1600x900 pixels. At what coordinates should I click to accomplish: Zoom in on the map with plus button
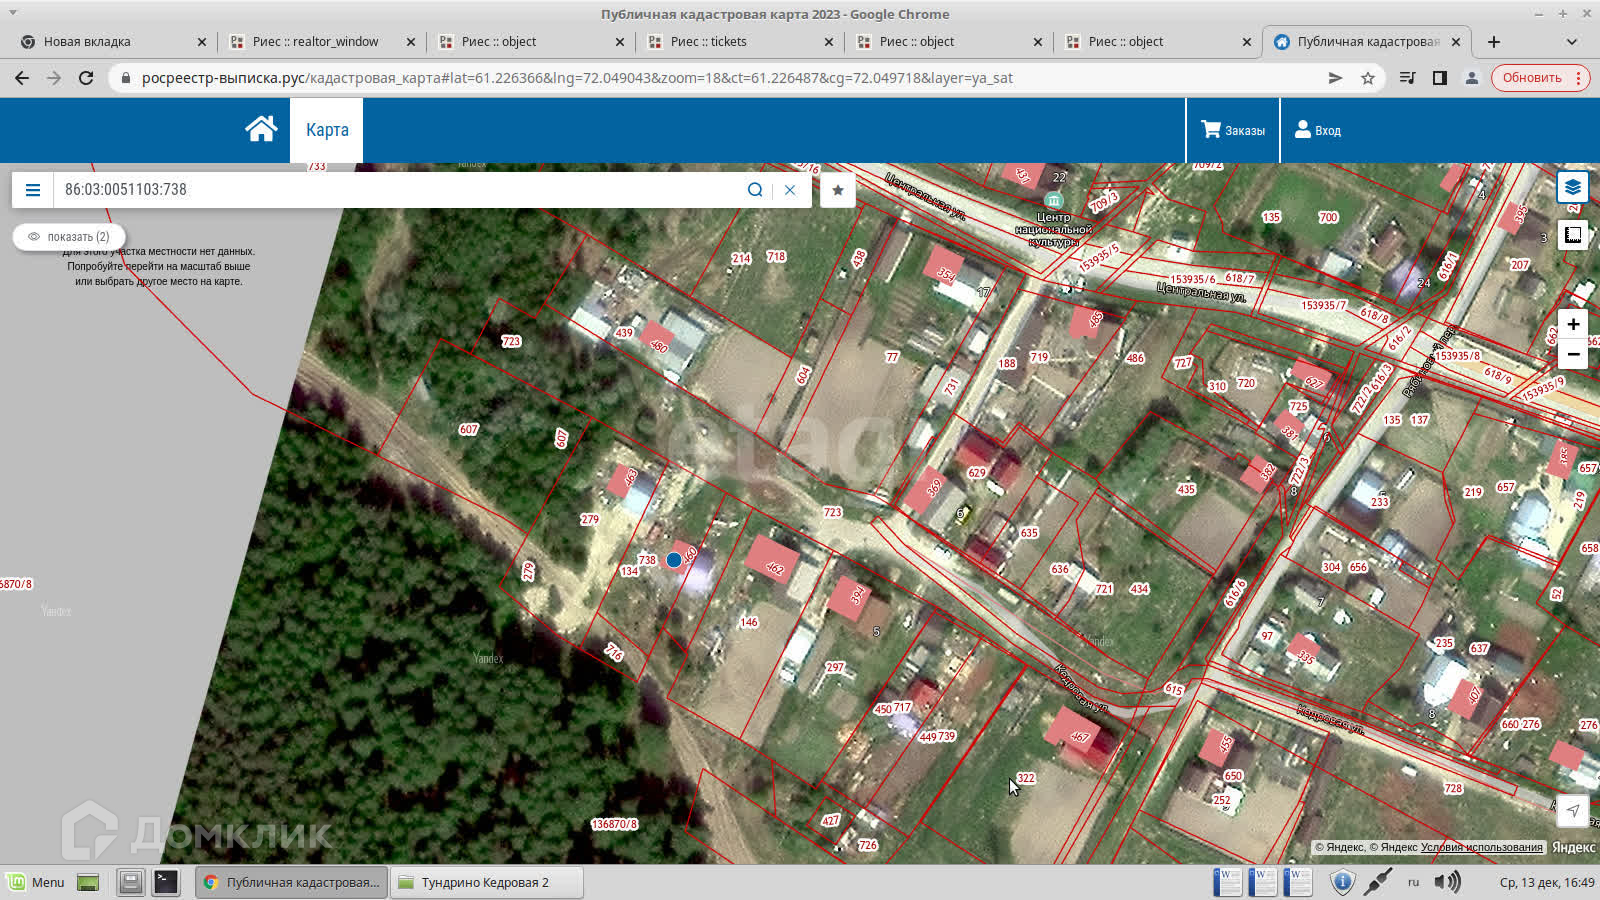coord(1573,324)
